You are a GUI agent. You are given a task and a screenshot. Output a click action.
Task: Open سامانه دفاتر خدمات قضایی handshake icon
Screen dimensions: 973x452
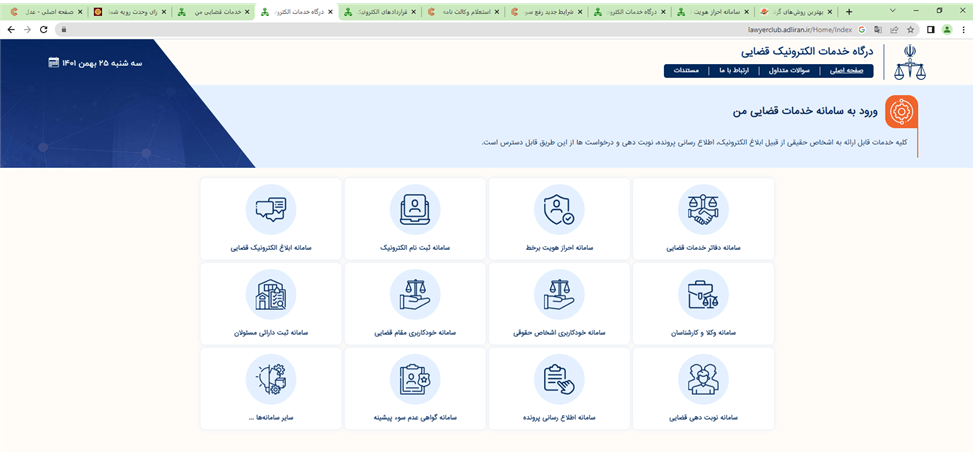click(x=702, y=210)
